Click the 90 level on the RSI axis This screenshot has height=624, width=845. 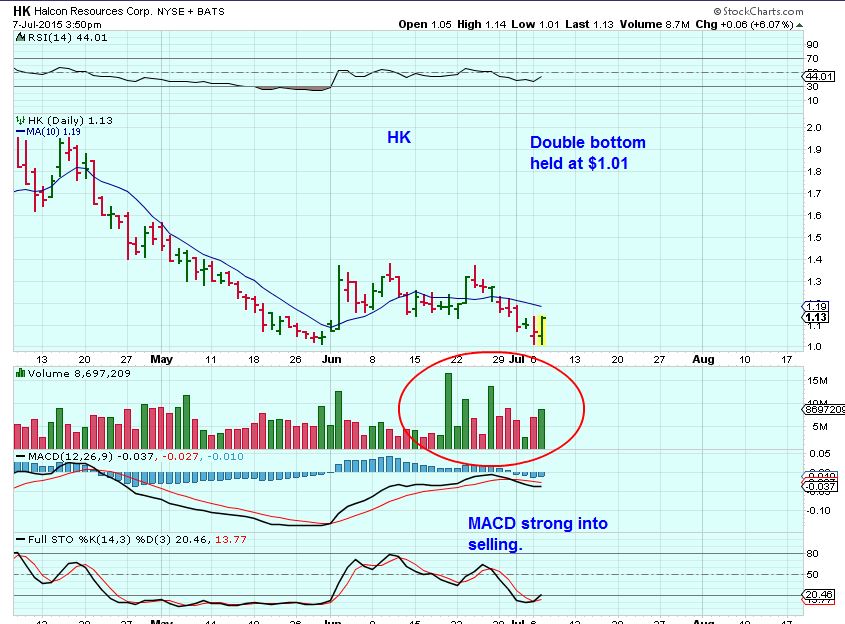[x=812, y=45]
